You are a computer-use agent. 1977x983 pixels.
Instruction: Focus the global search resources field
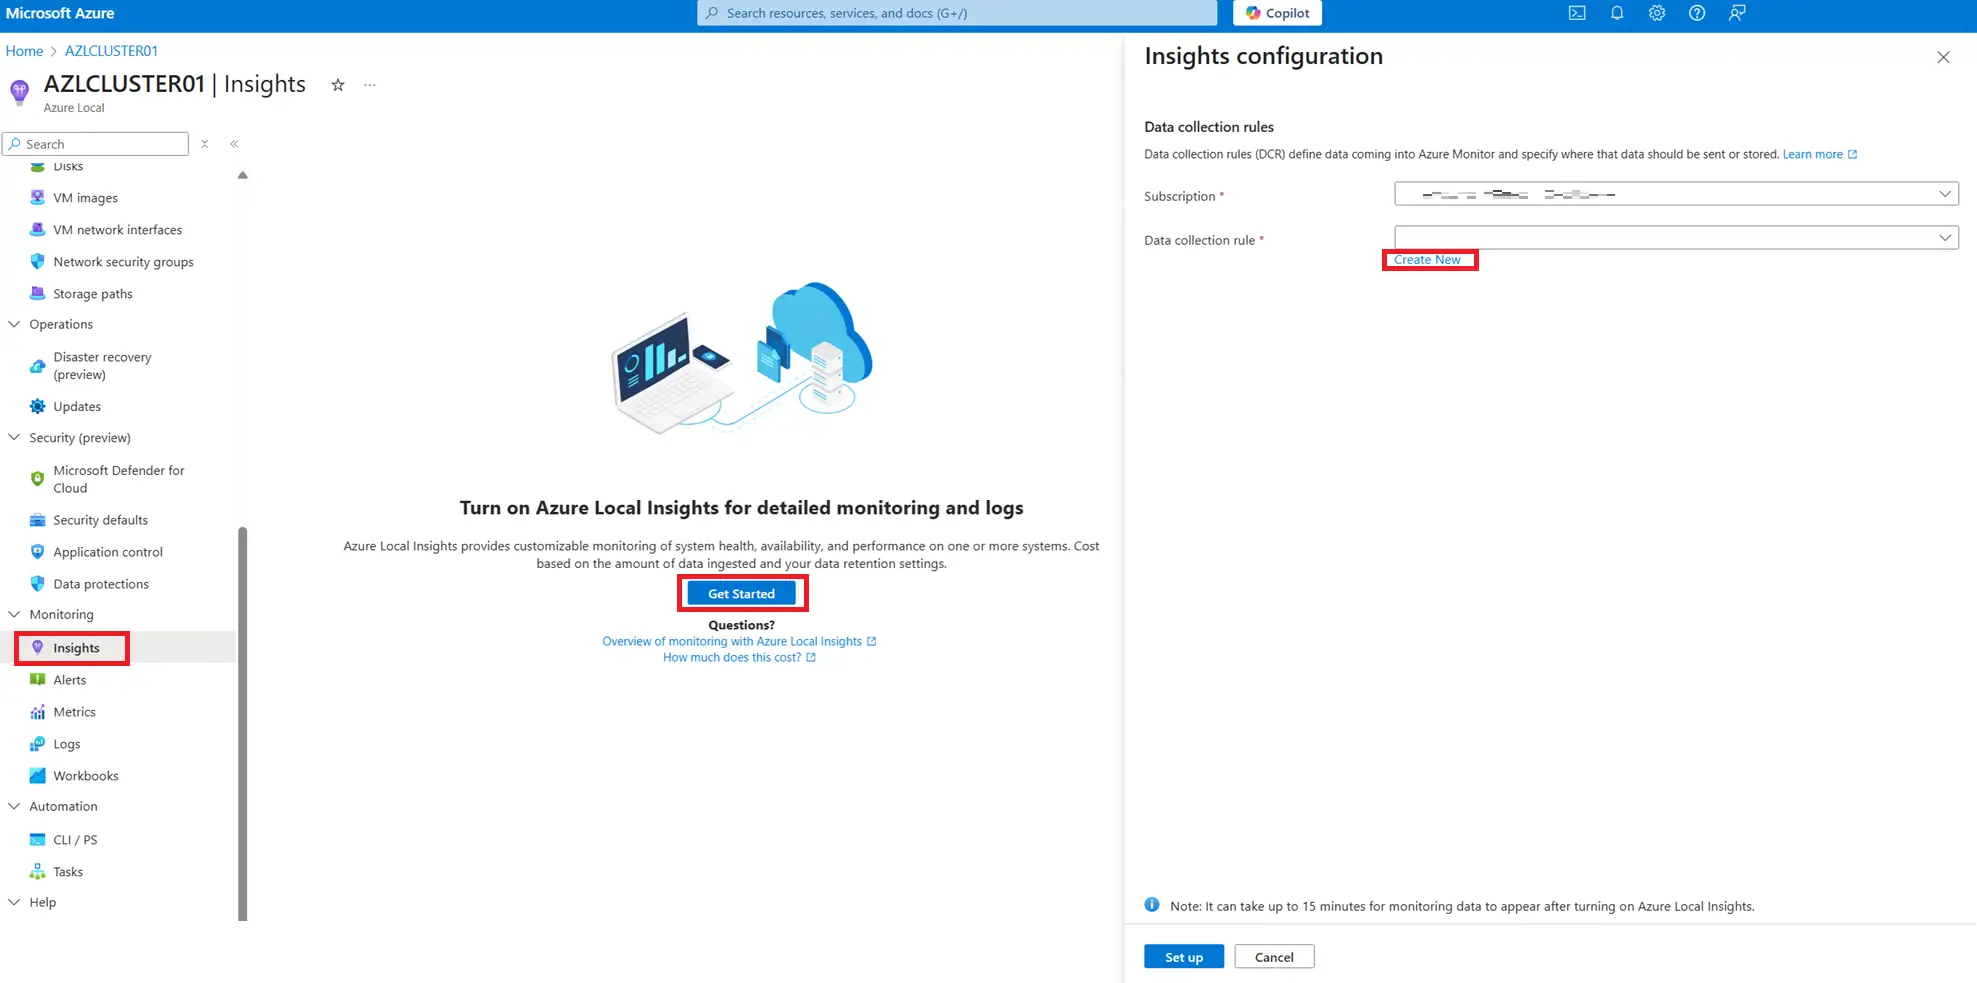pyautogui.click(x=956, y=13)
